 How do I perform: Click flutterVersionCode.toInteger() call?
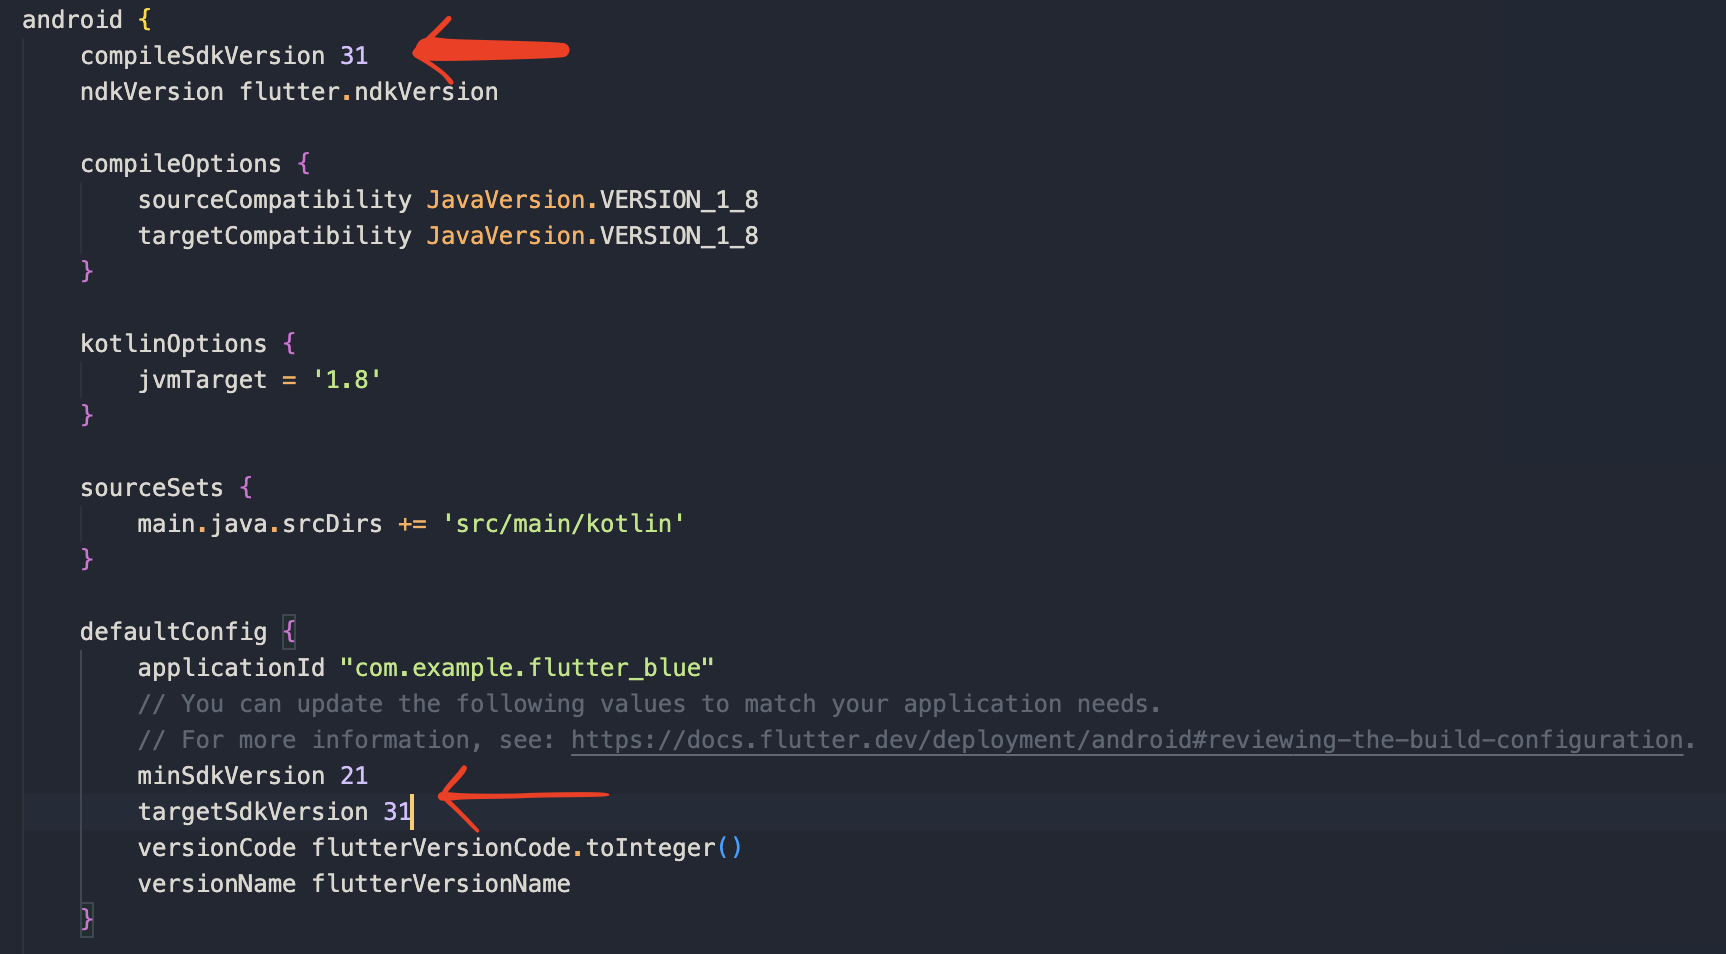[x=527, y=848]
